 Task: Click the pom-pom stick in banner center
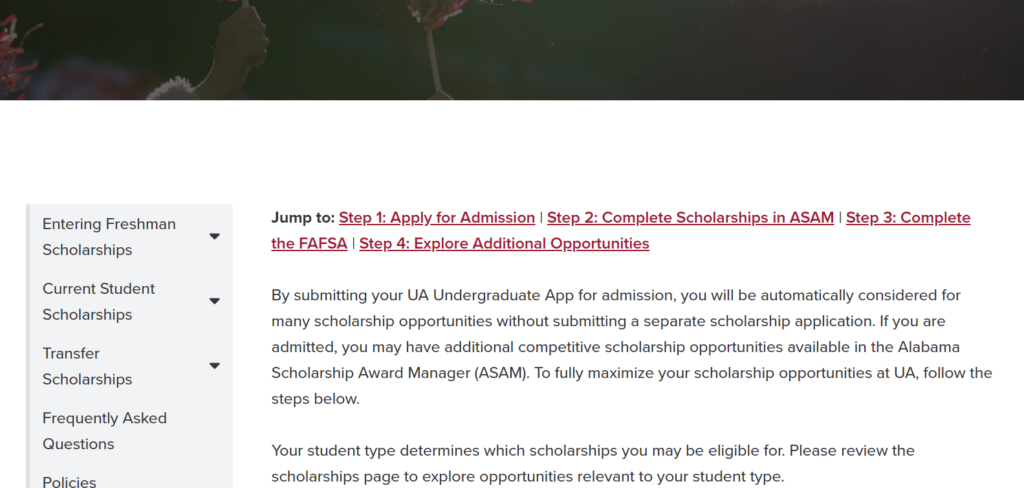(434, 62)
